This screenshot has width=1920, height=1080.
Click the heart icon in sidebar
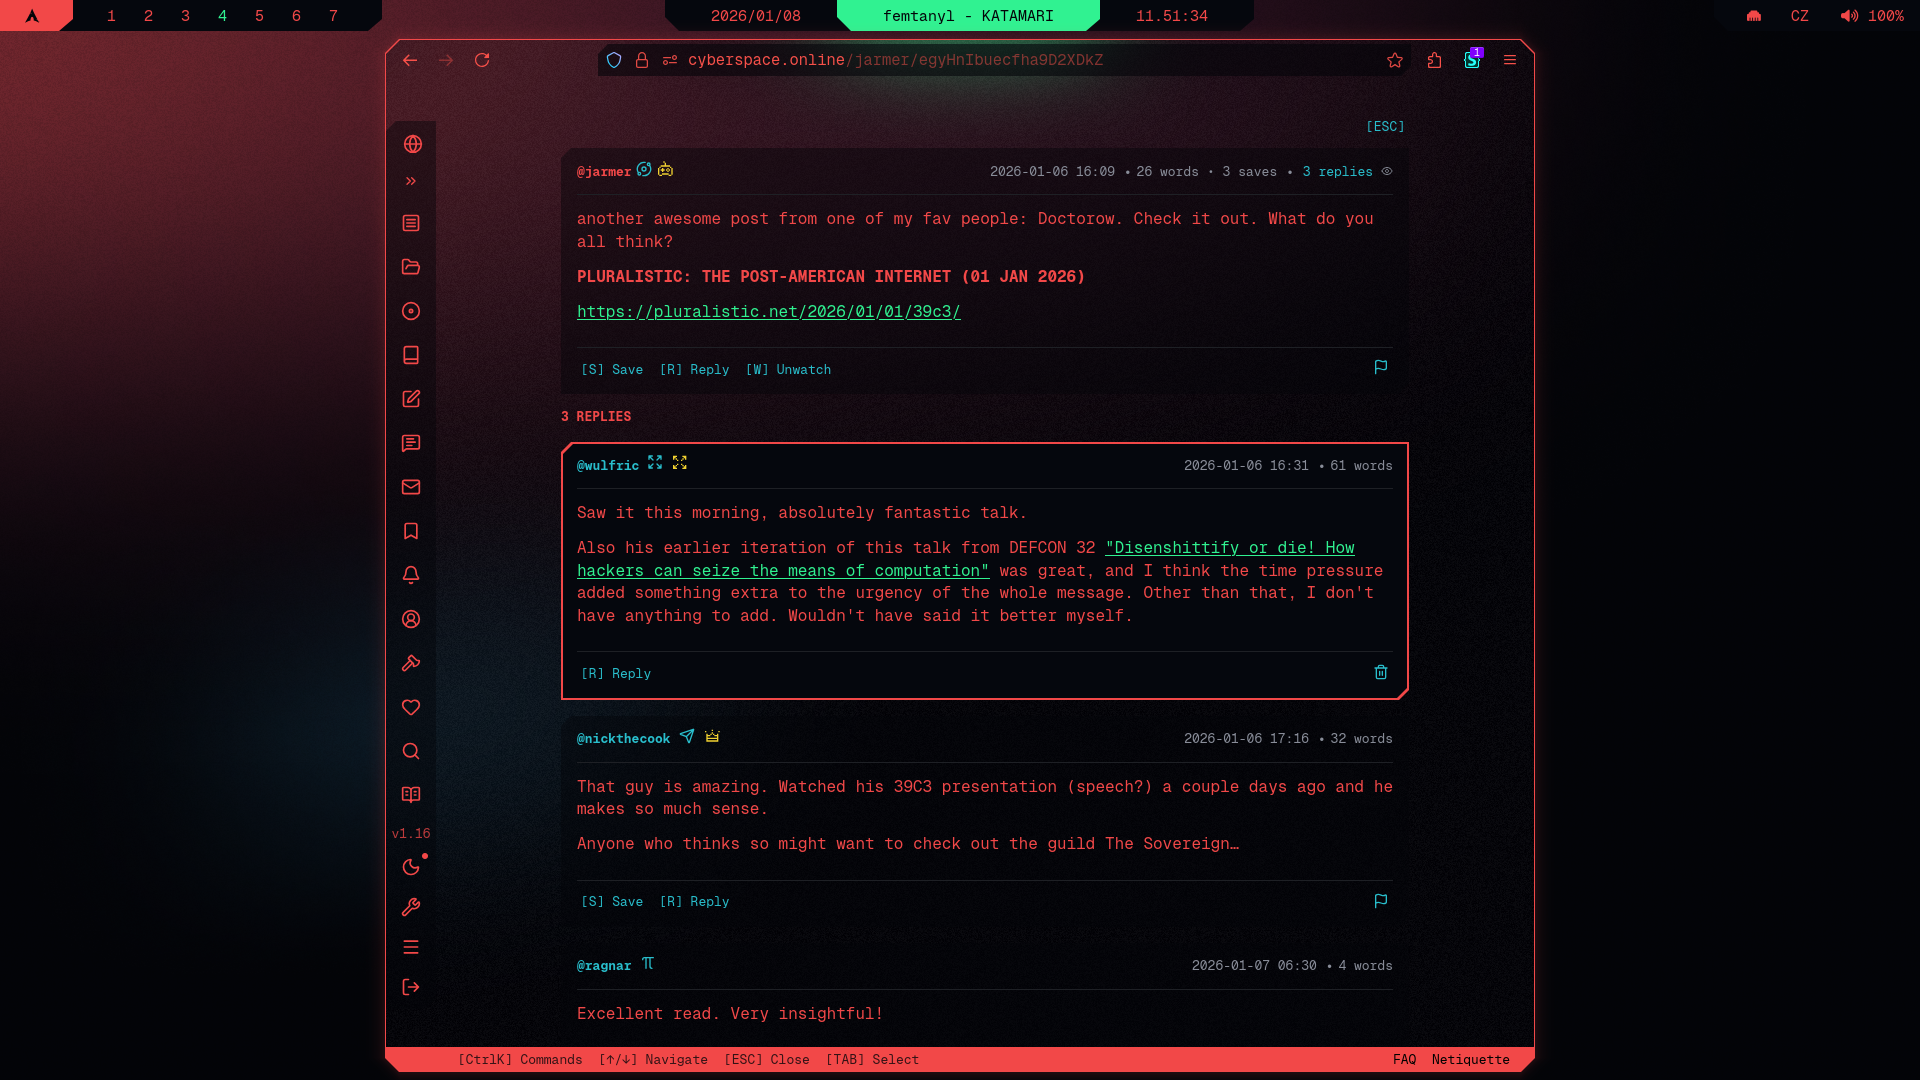click(411, 707)
